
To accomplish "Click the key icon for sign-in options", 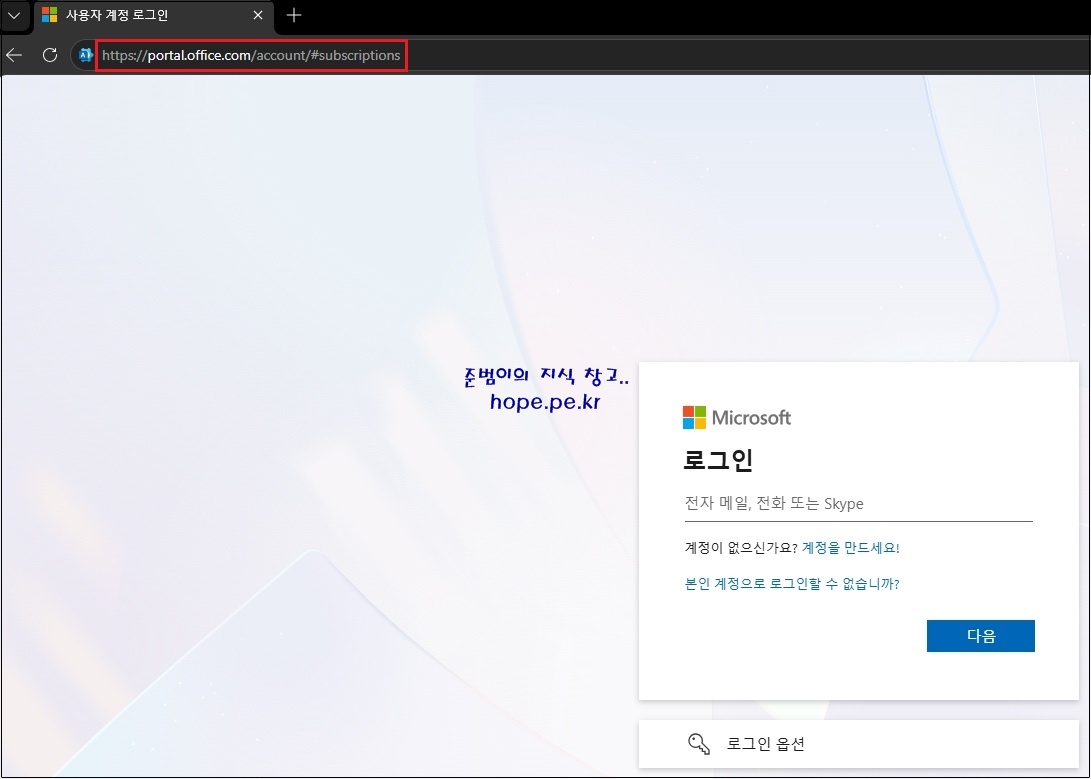I will click(699, 744).
